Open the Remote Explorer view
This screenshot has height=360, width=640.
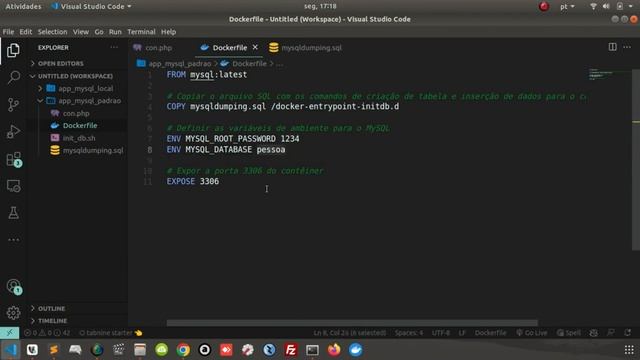tap(13, 186)
